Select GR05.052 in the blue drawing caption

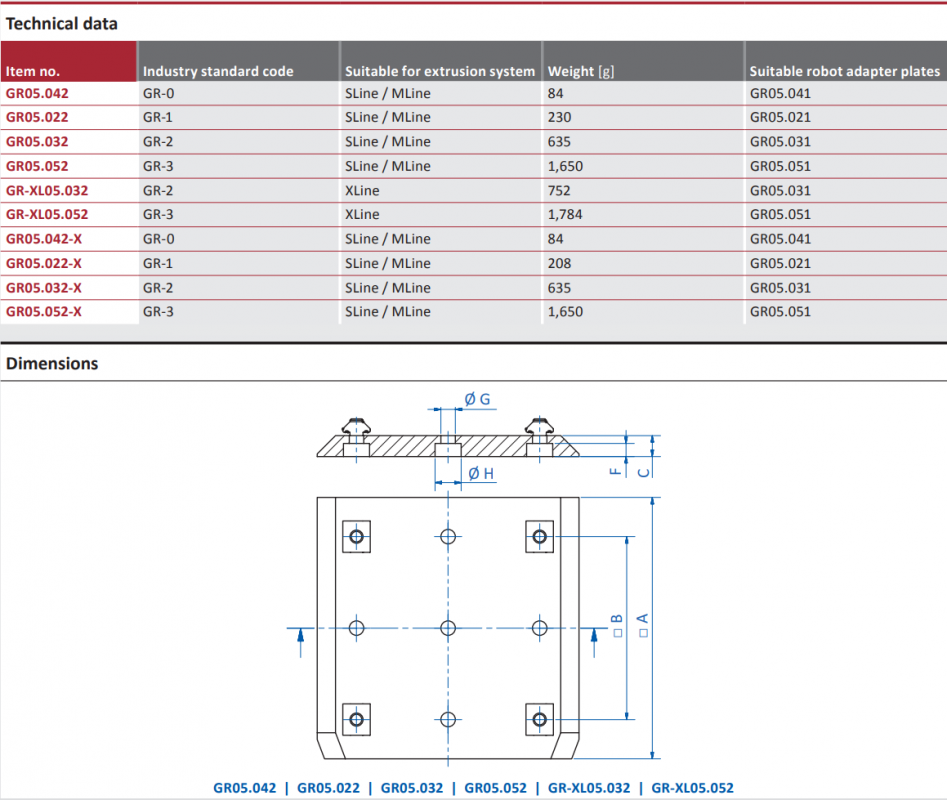coord(495,788)
